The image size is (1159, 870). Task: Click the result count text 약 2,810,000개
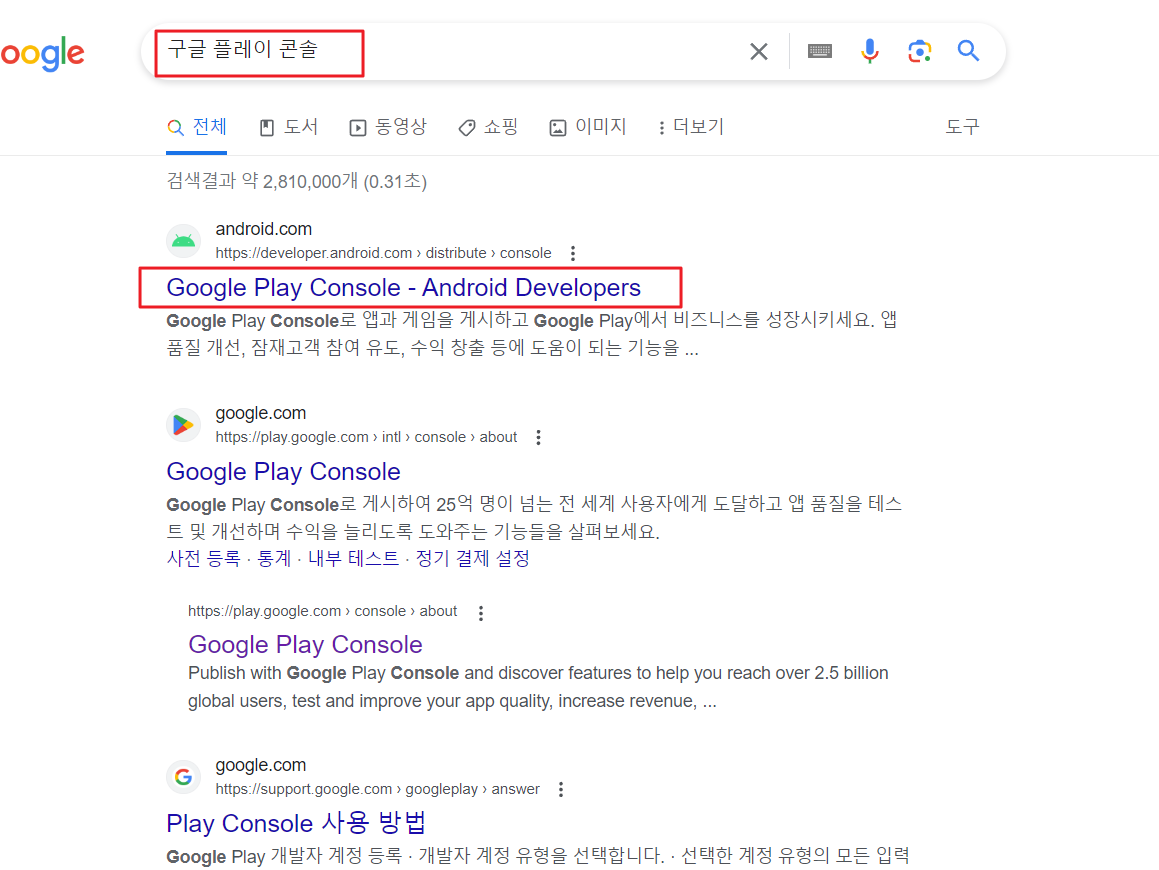(x=300, y=181)
